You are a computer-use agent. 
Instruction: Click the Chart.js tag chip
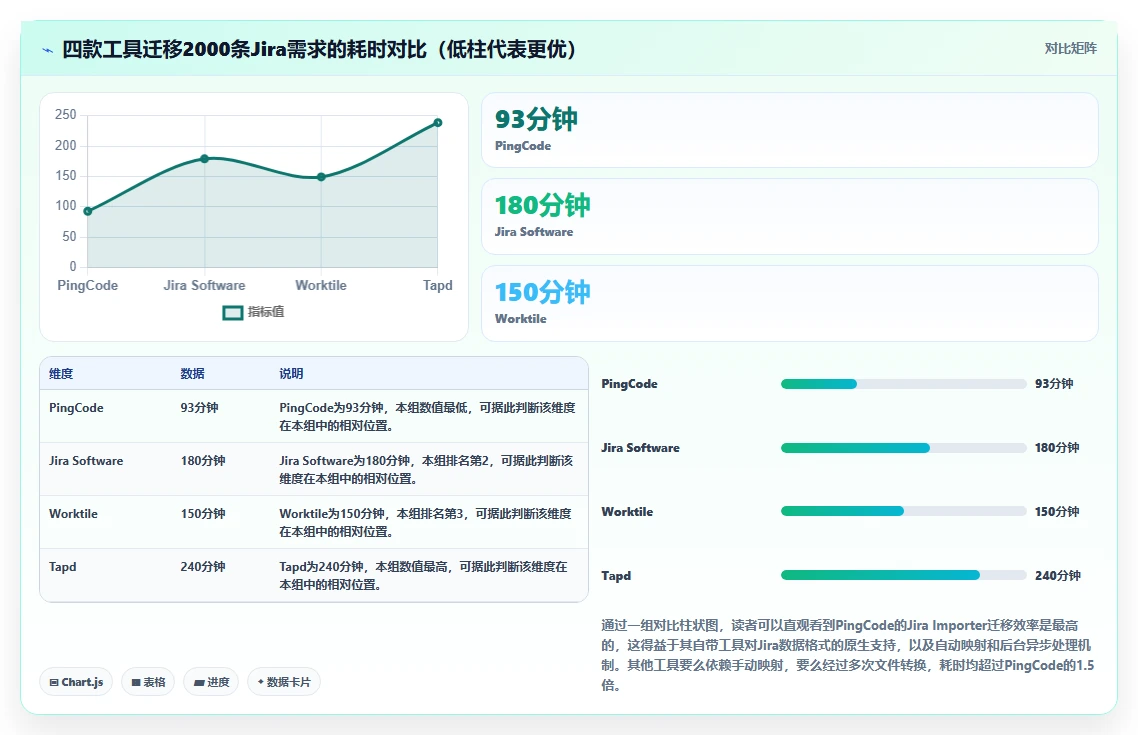coord(76,682)
